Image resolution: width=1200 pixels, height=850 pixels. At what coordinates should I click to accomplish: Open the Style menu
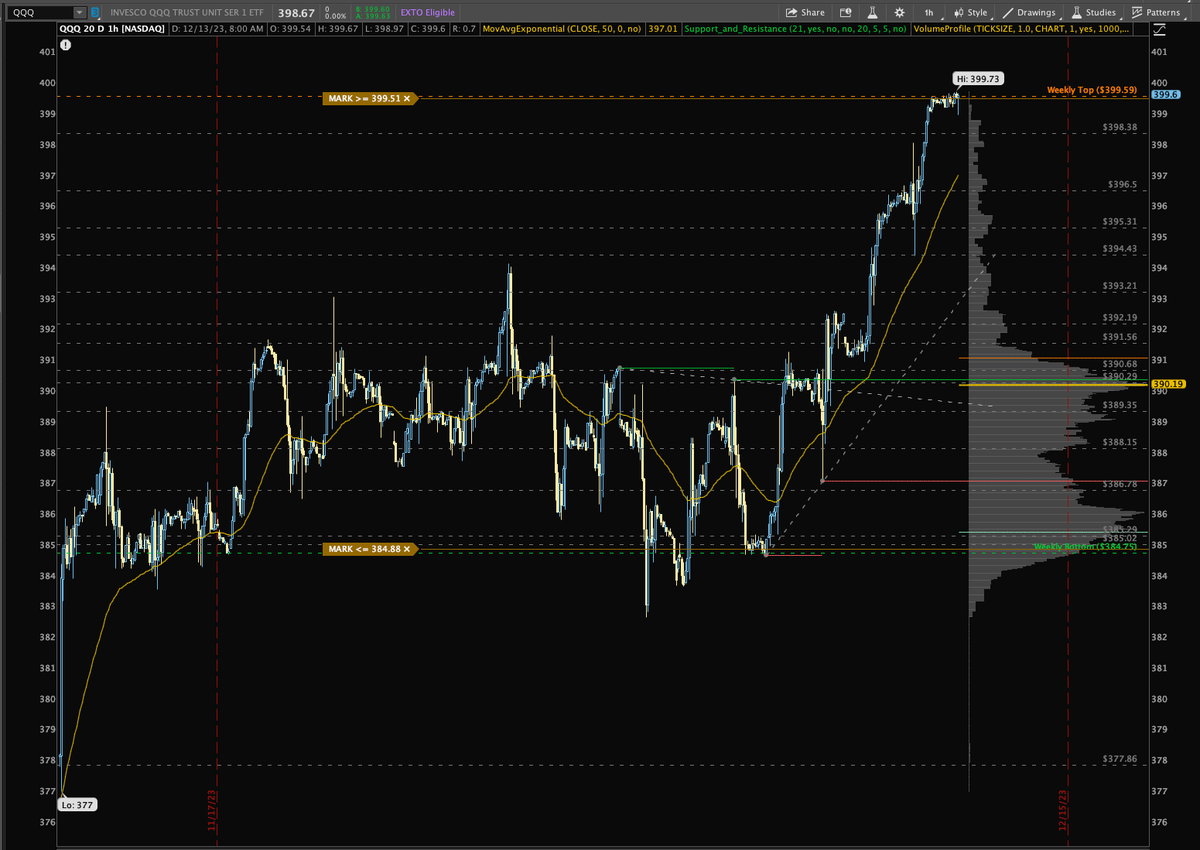(971, 12)
